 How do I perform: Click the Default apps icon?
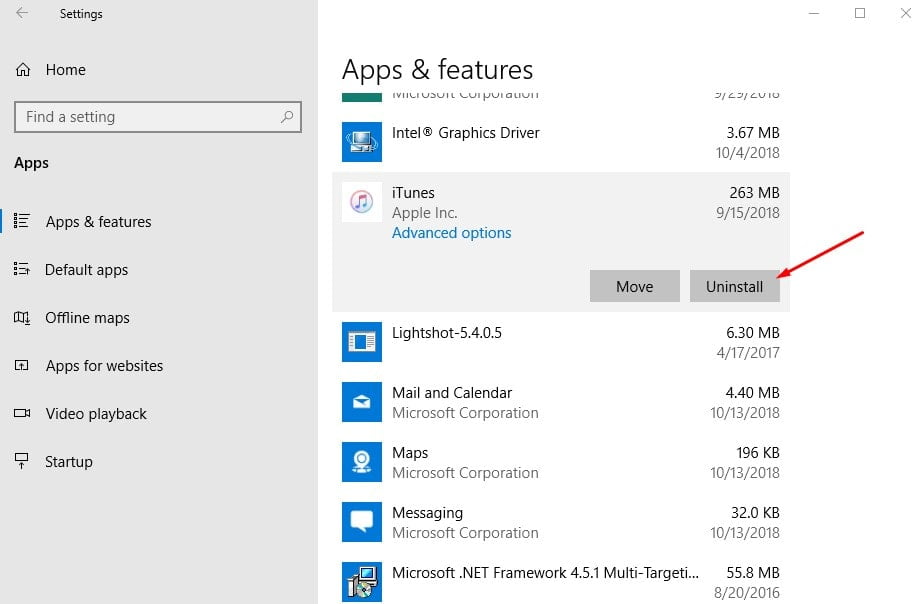22,269
